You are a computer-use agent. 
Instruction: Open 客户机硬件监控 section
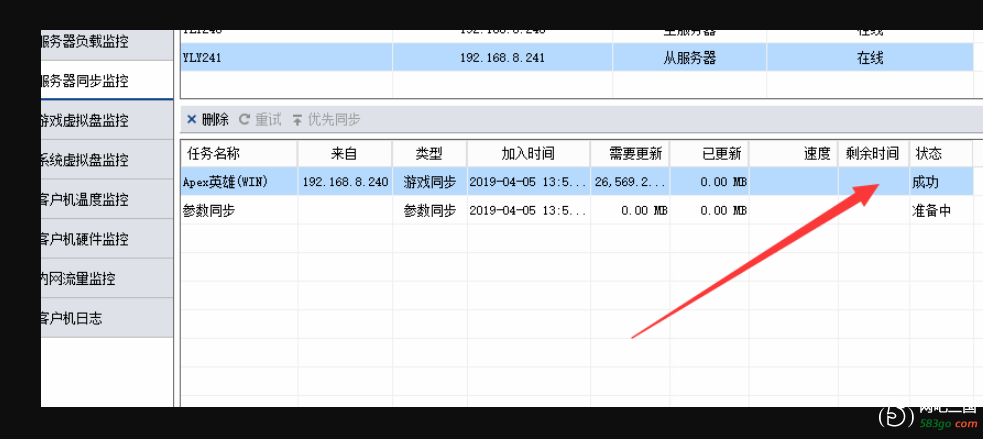pyautogui.click(x=107, y=239)
